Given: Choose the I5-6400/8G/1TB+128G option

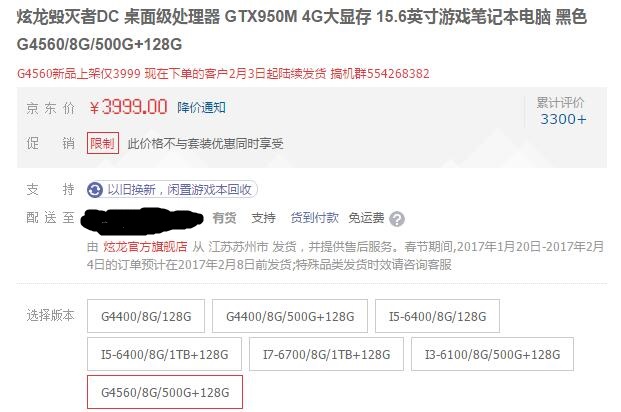Looking at the screenshot, I should tap(164, 354).
